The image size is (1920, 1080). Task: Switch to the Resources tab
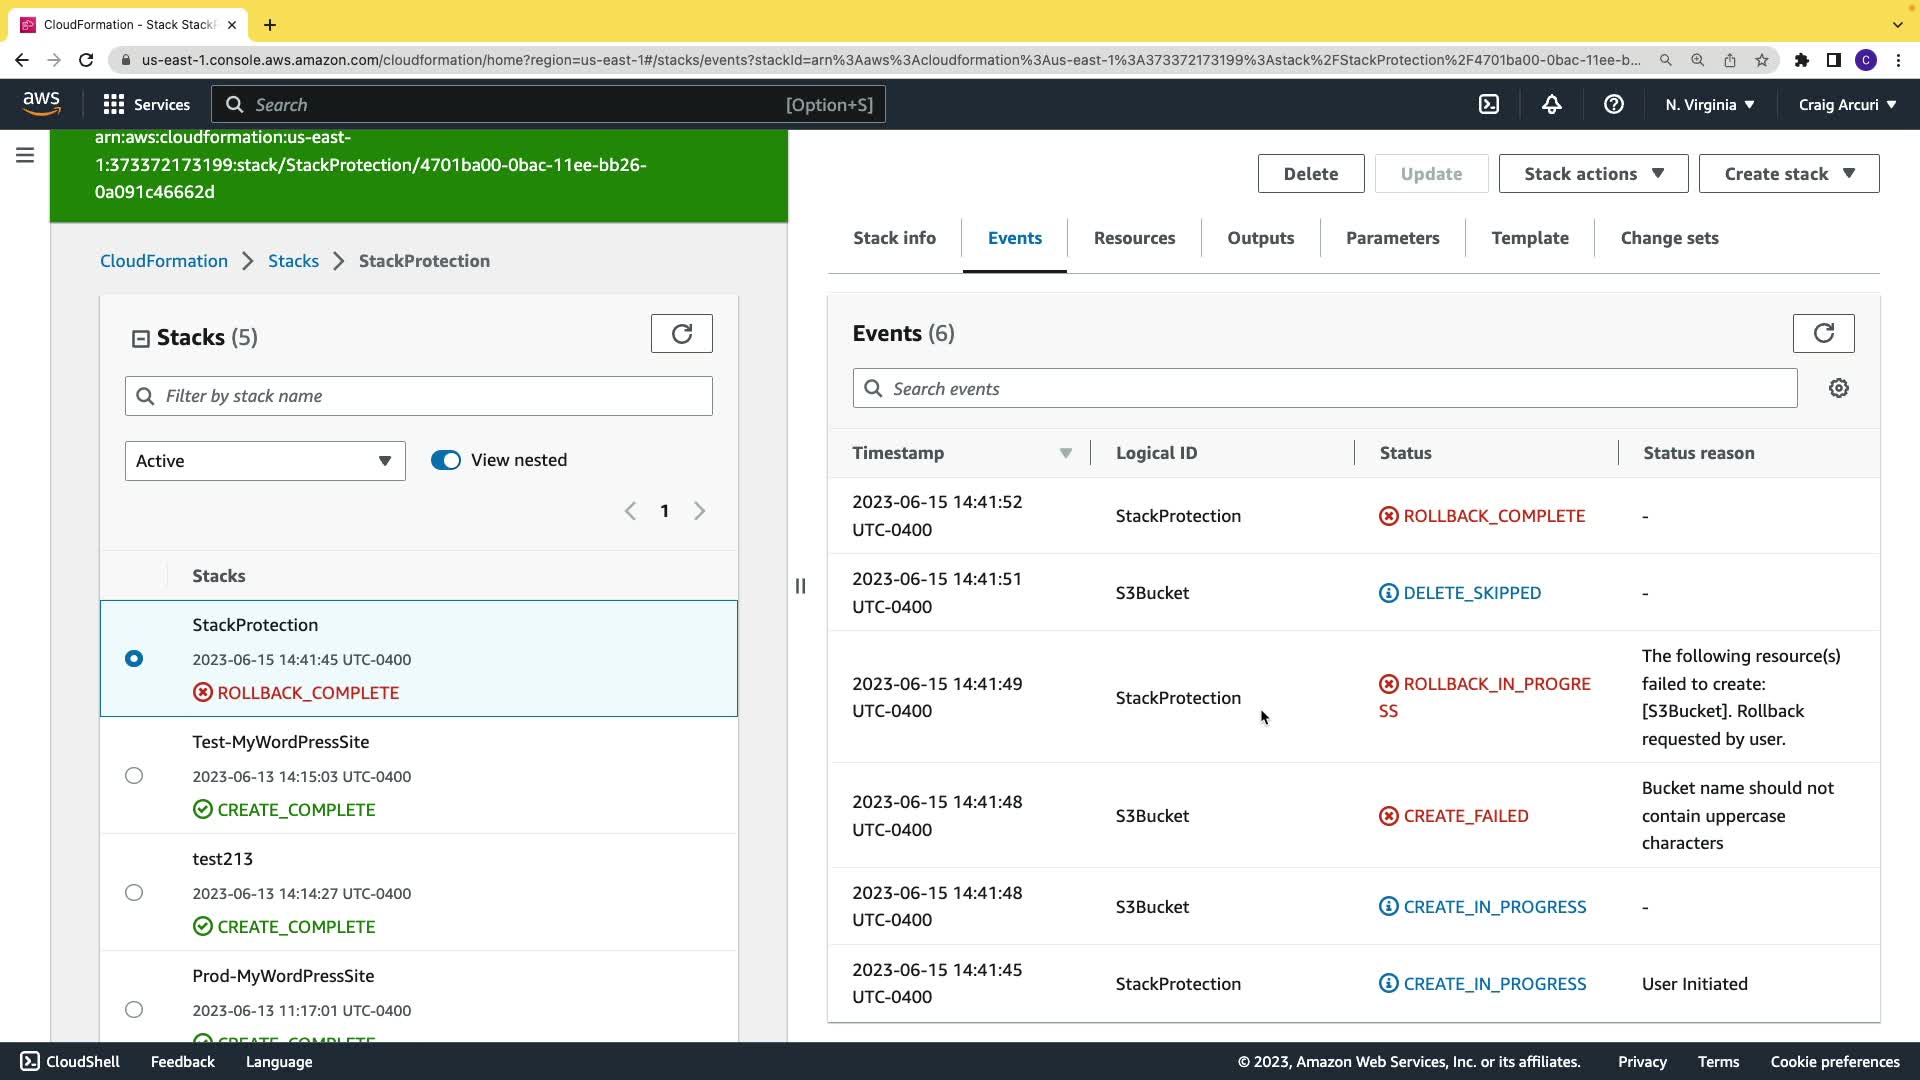[x=1134, y=238]
